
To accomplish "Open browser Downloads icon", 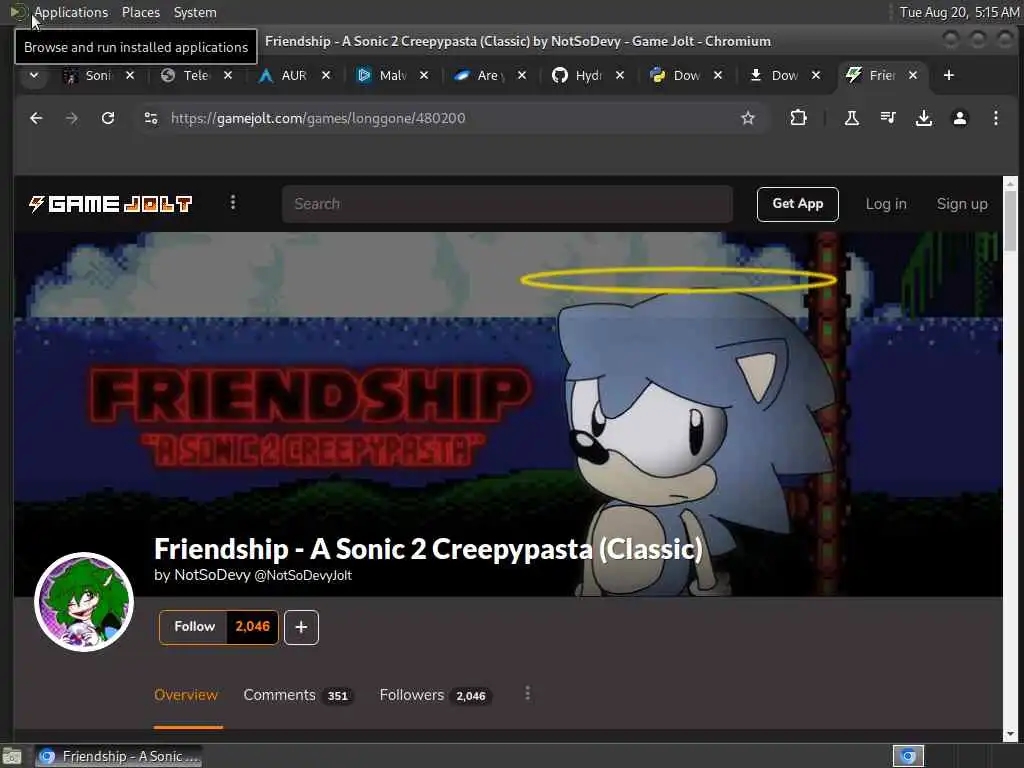I will pos(923,118).
